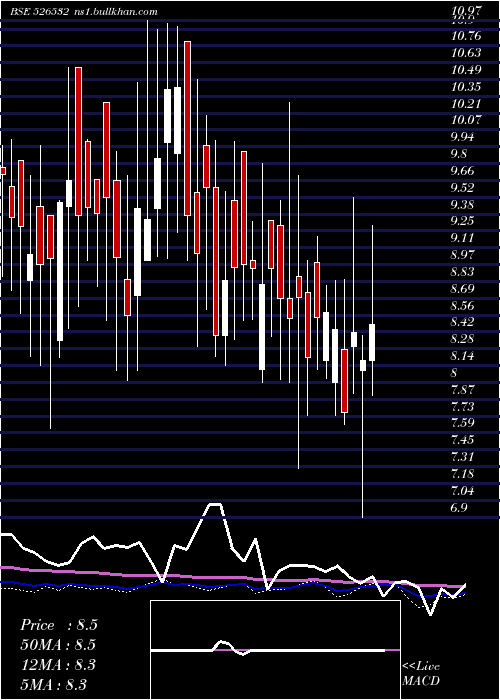
Task: Click the 50MA : 8.5 readout
Action: pyautogui.click(x=58, y=645)
